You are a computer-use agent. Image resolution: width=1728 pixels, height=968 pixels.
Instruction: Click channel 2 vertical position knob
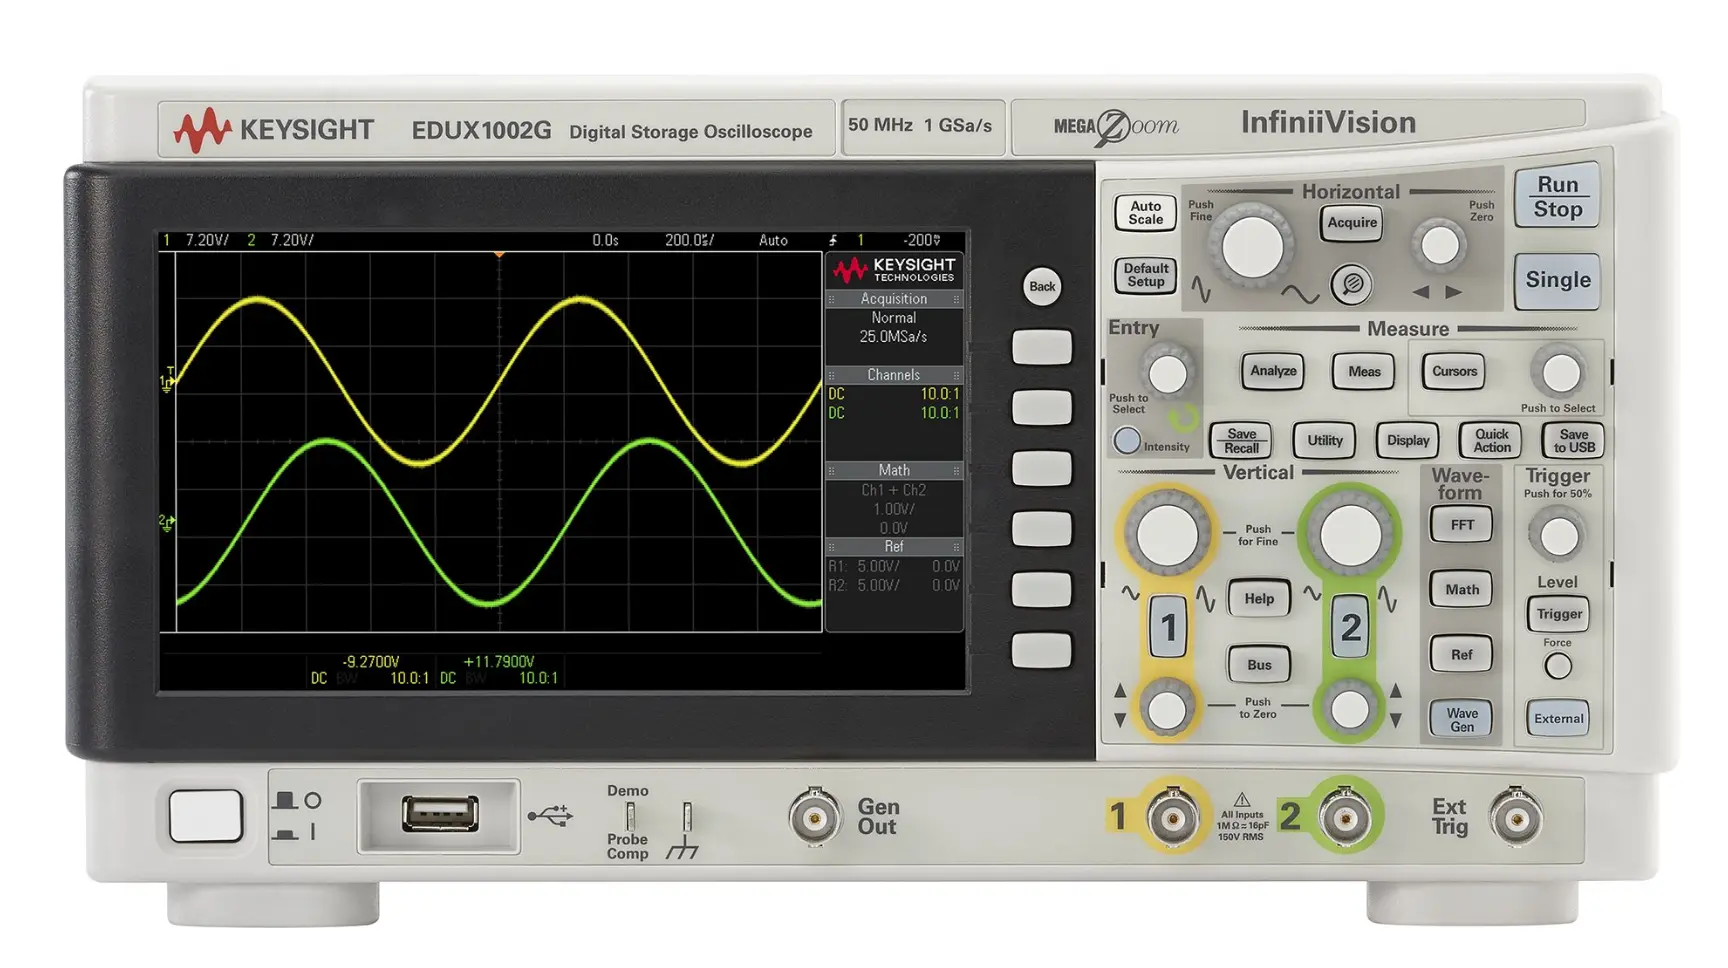click(1350, 710)
